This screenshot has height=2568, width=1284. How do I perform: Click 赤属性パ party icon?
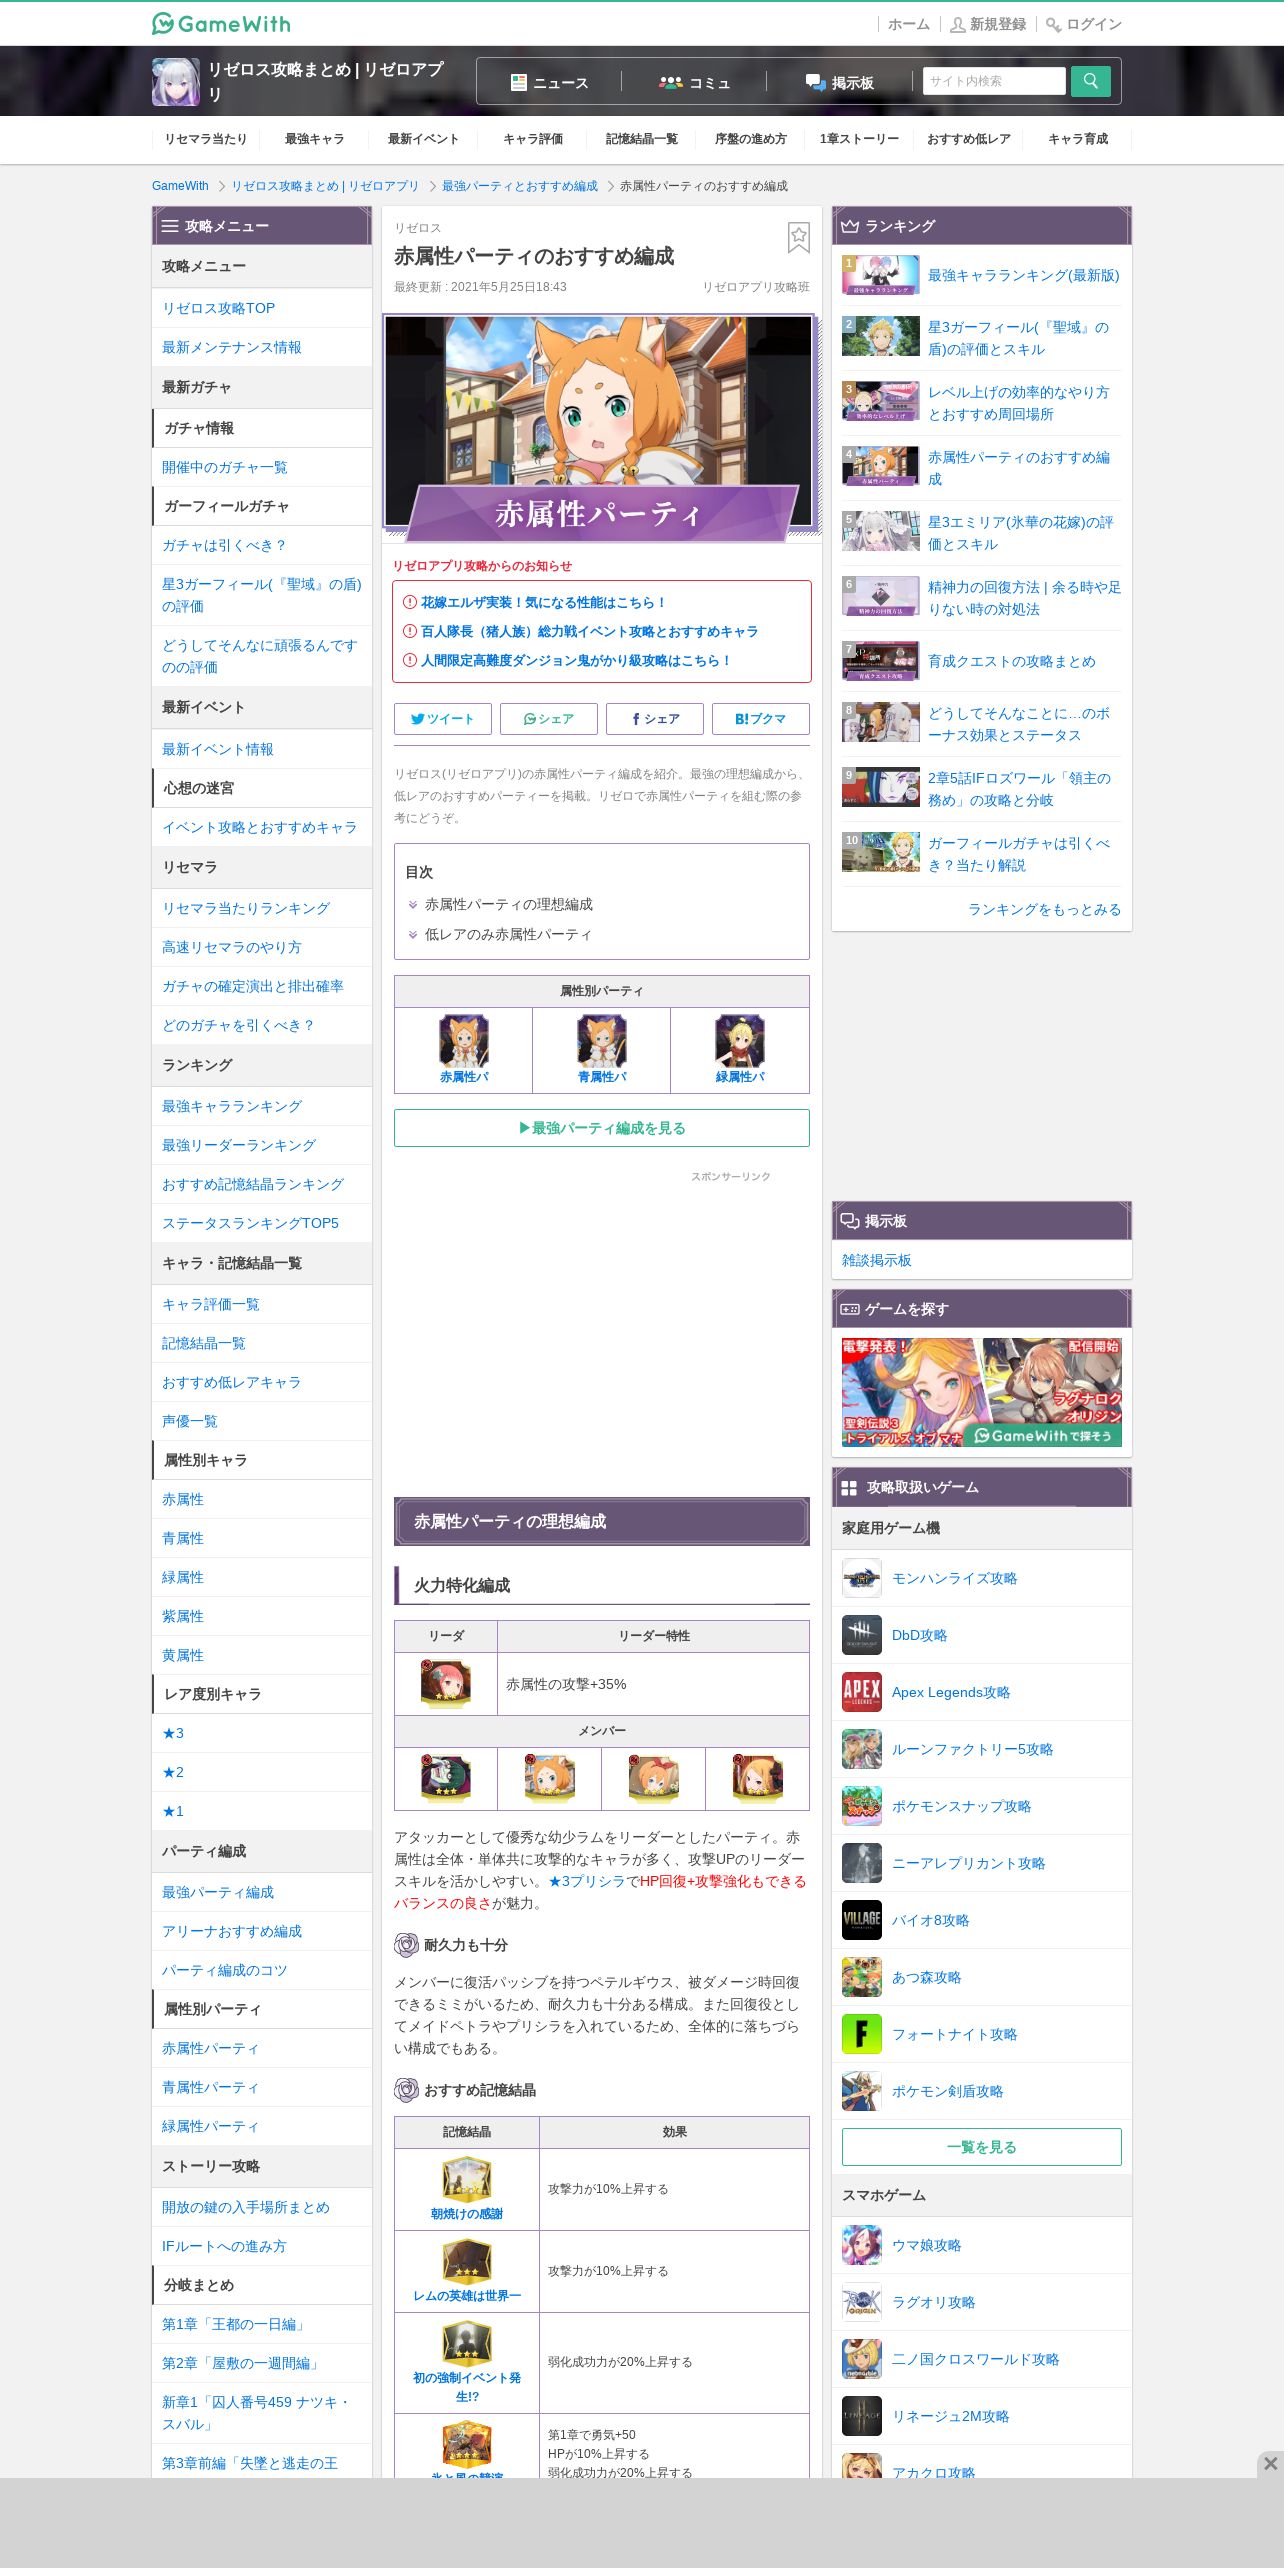pos(464,1041)
